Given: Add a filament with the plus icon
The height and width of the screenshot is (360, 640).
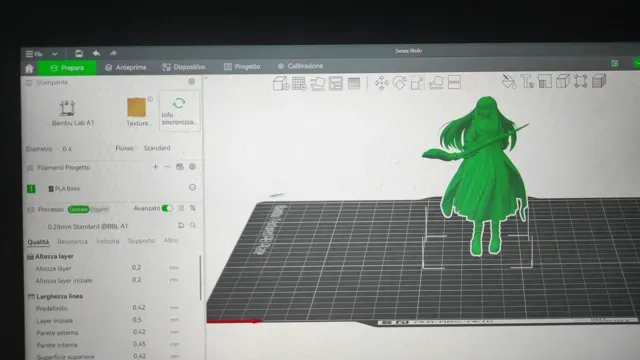Looking at the screenshot, I should coord(155,167).
